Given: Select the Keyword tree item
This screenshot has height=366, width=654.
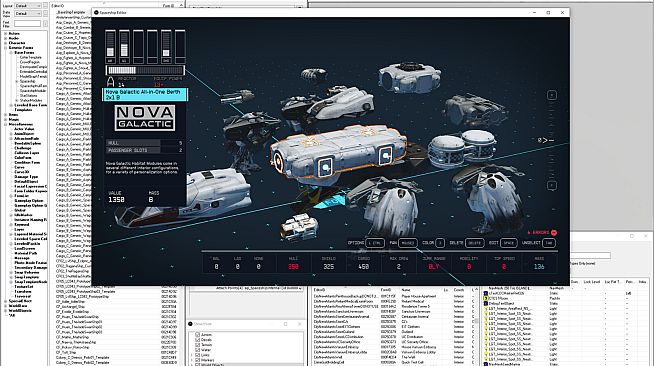Looking at the screenshot, I should click(22, 224).
